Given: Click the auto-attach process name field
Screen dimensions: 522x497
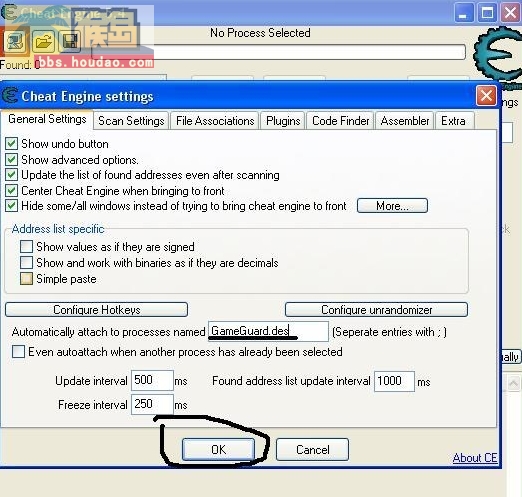Looking at the screenshot, I should [x=268, y=331].
